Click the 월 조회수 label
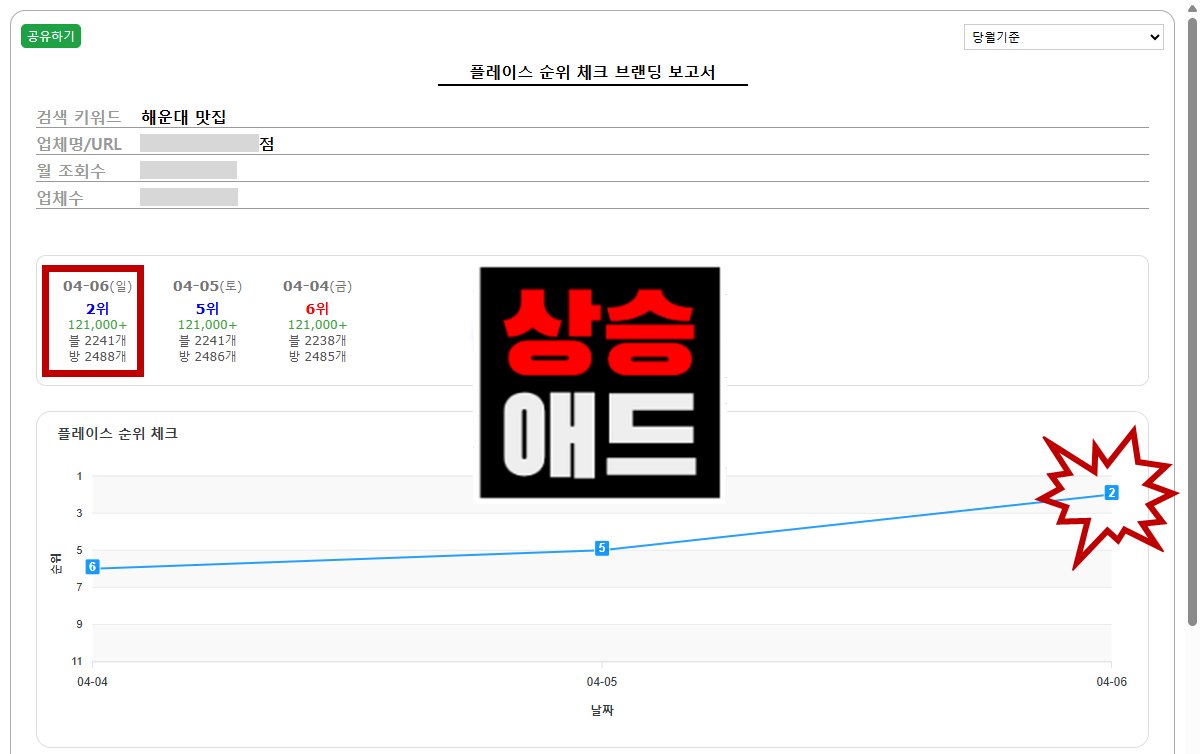Screen dimensions: 1200x754 [x=71, y=171]
